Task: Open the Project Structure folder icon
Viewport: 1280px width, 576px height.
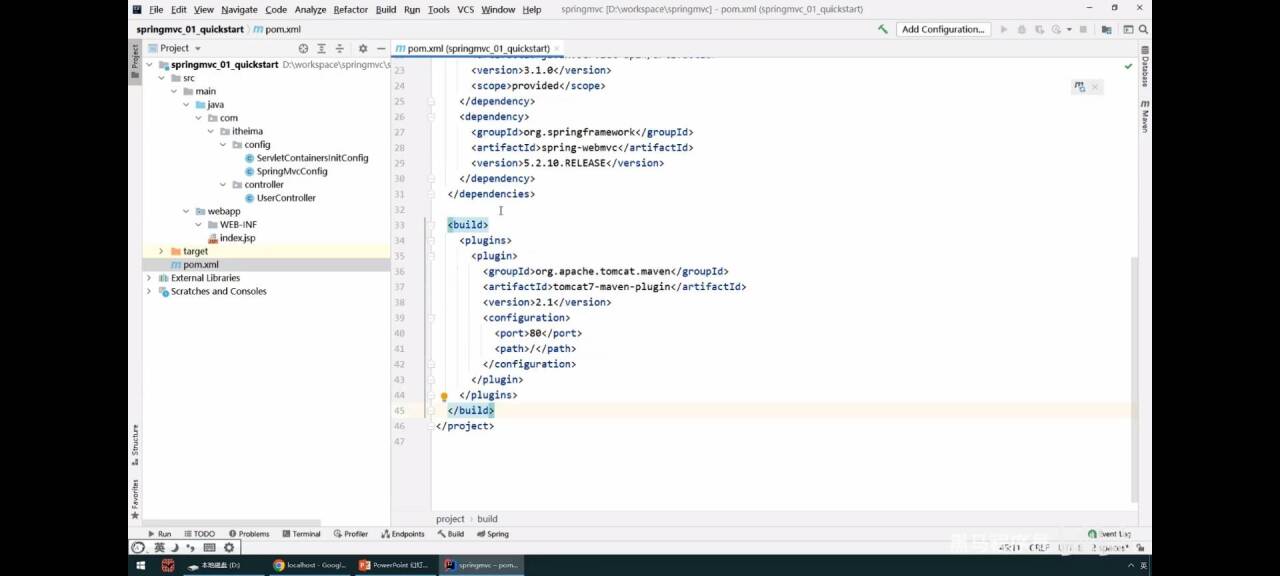Action: point(1106,30)
